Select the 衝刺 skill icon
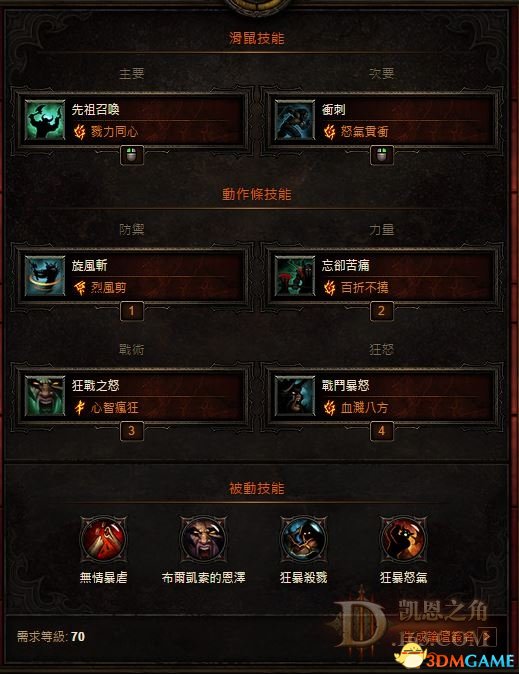Viewport: 519px width, 674px height. [x=295, y=120]
